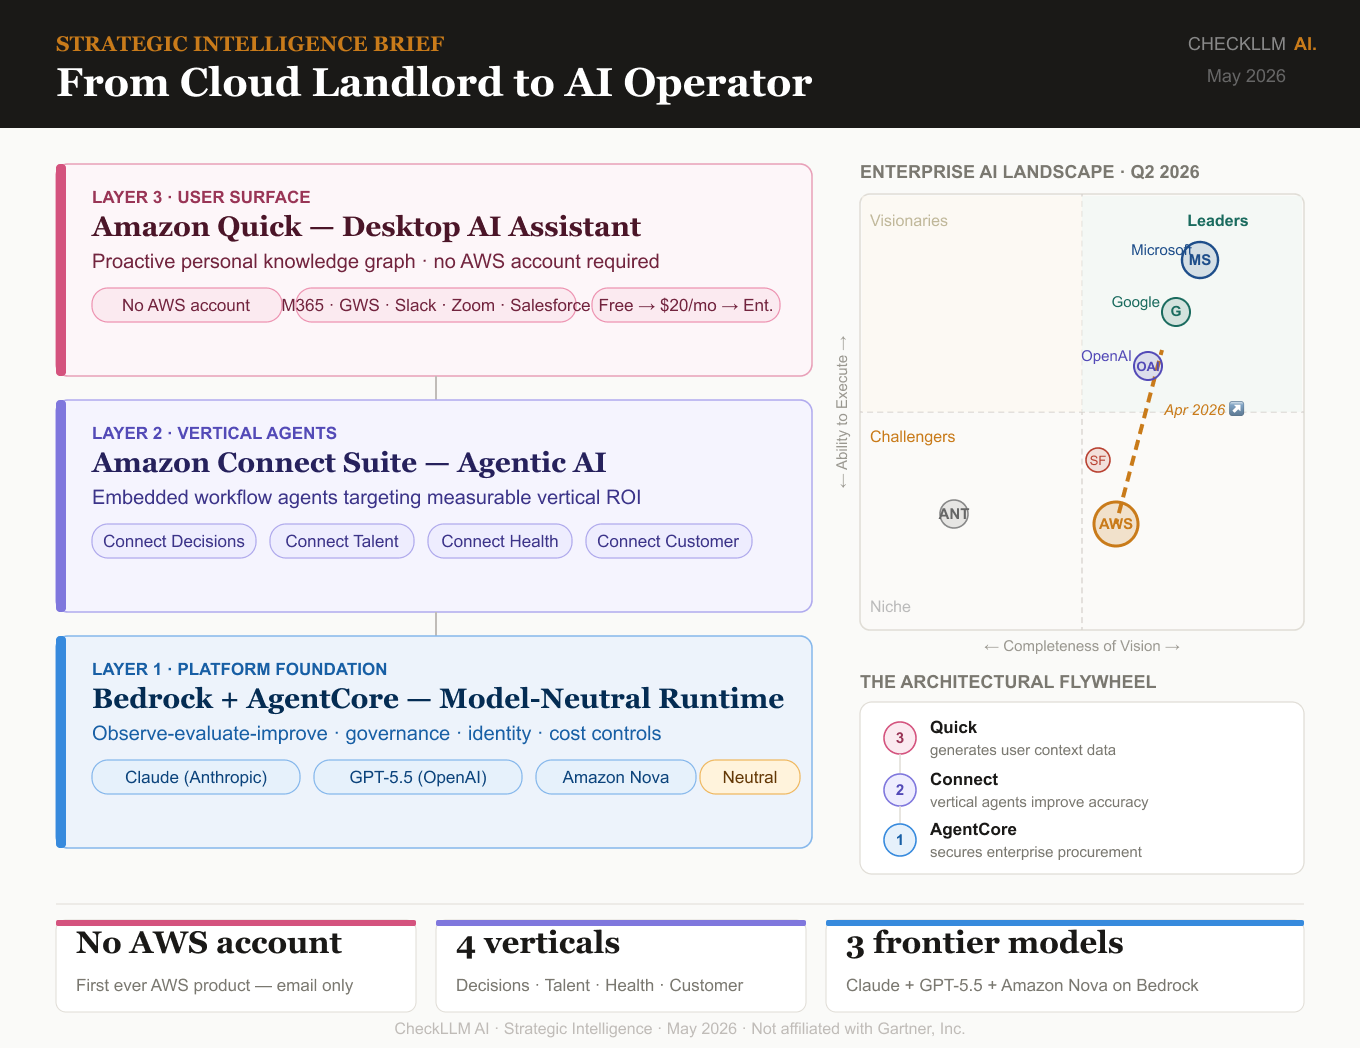The image size is (1360, 1048).
Task: Click the Amazon Quick Desktop AI Assistant heading
Action: [x=366, y=227]
